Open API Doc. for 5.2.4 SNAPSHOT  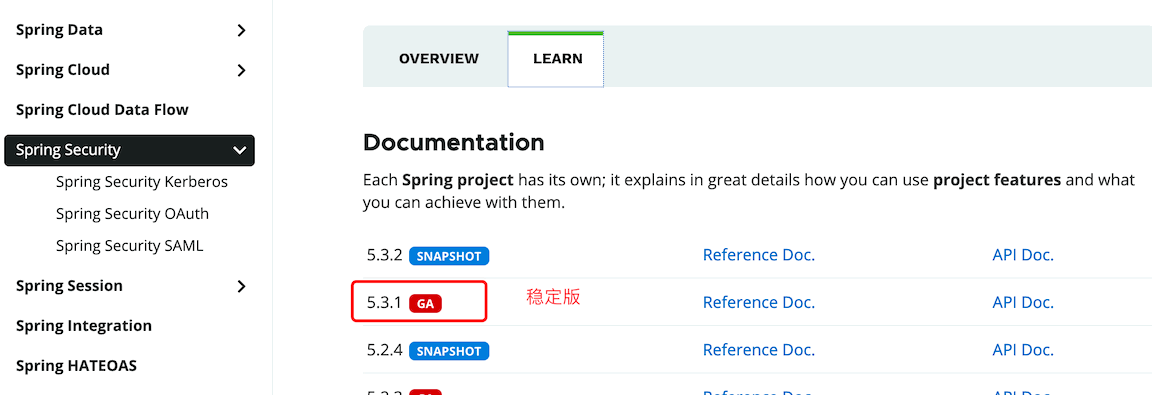pos(1023,349)
